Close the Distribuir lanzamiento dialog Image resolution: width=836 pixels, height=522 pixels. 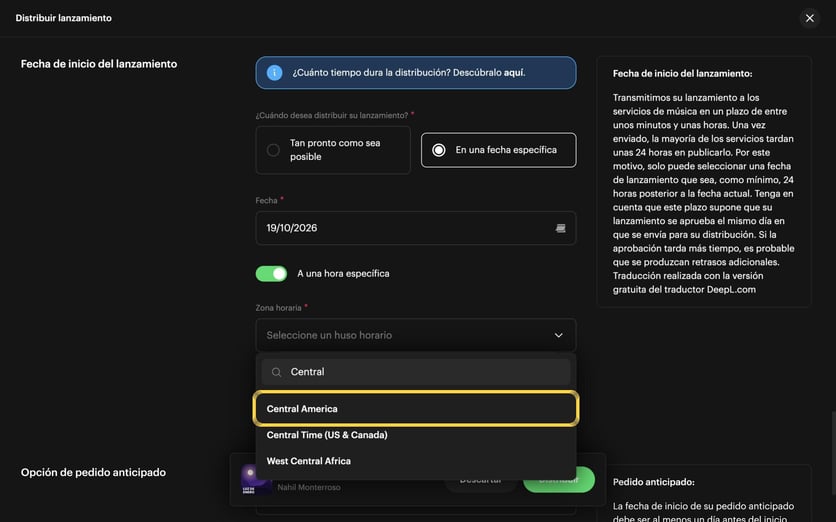[x=809, y=18]
